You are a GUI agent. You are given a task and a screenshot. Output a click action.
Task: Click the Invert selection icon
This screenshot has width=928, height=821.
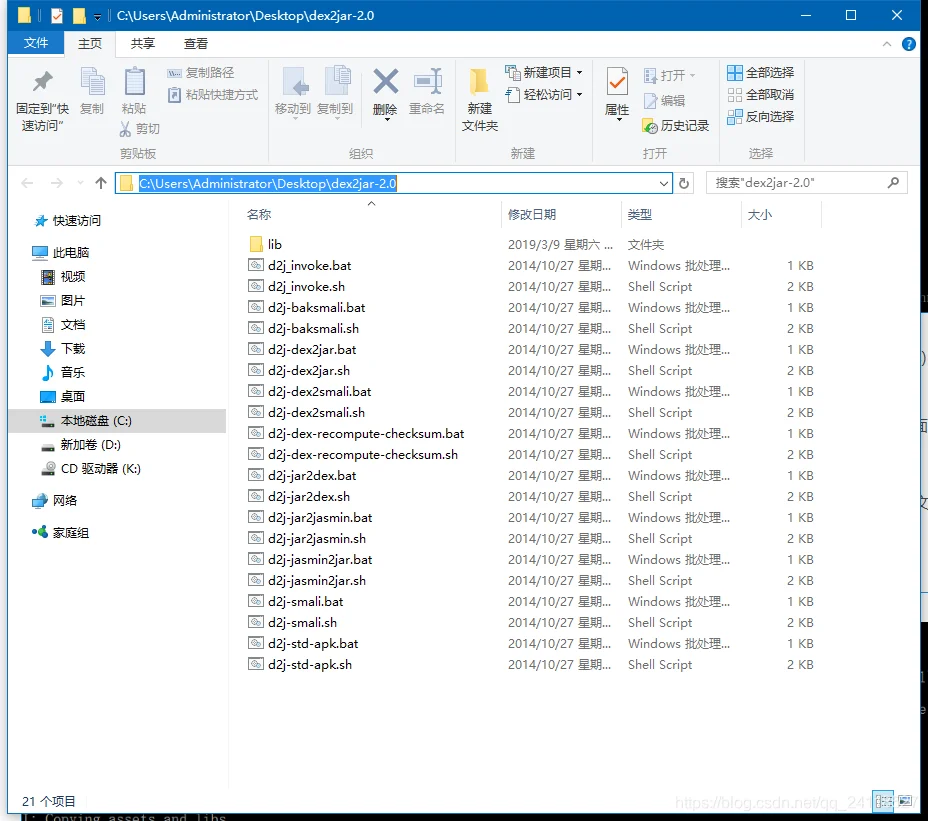tap(734, 117)
